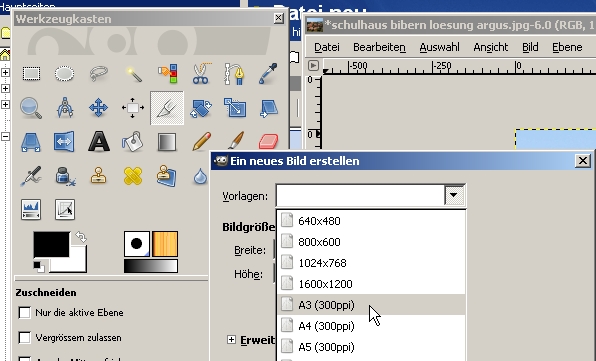
Task: Expand the Erweiterte options section
Action: pyautogui.click(x=231, y=339)
